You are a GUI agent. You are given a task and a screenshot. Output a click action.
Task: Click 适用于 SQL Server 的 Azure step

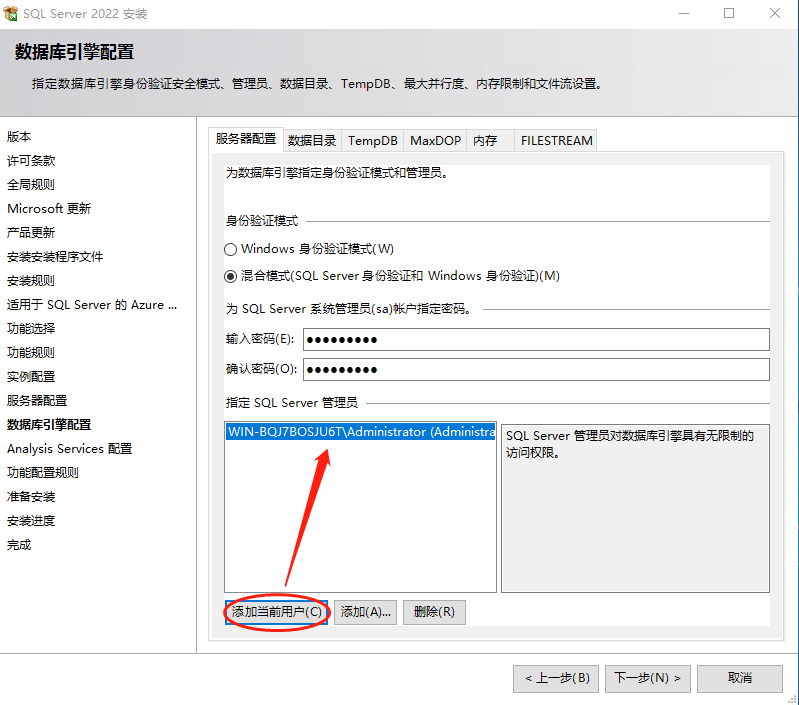point(92,305)
